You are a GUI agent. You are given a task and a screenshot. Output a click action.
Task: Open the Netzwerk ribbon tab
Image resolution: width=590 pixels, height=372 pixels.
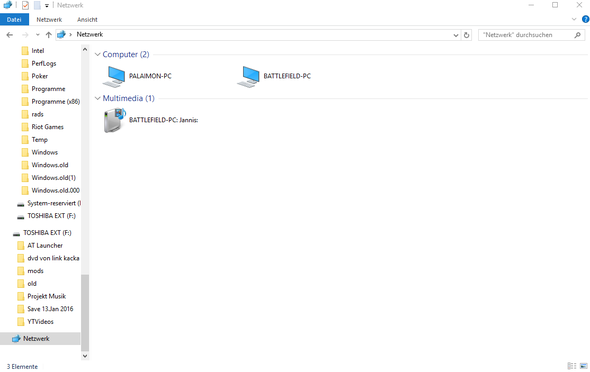[49, 20]
